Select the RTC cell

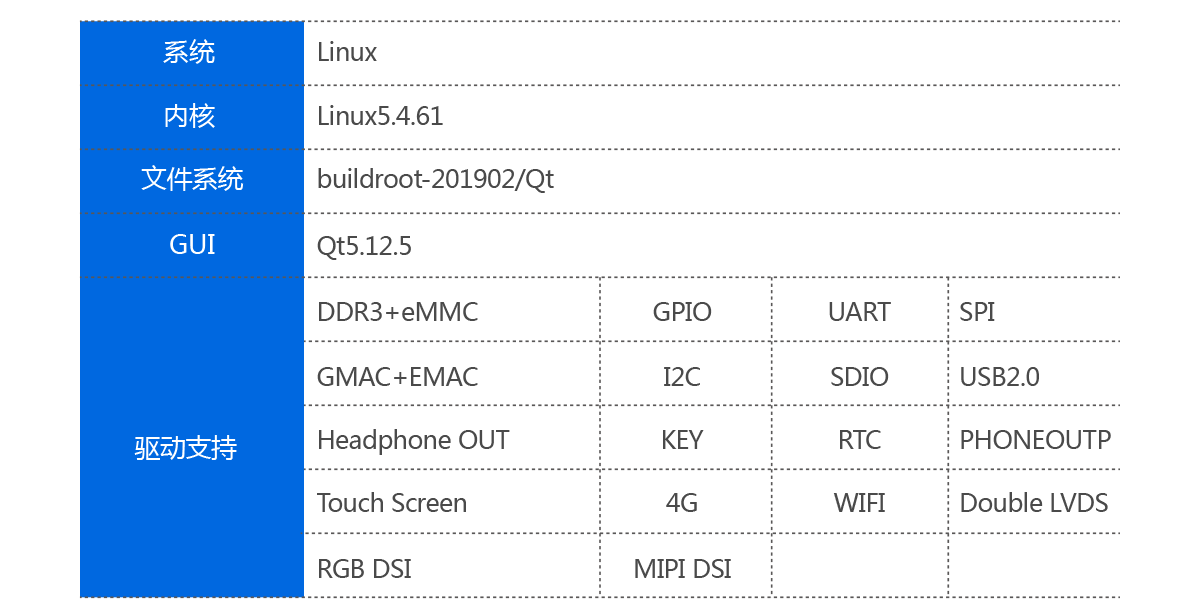tap(860, 438)
